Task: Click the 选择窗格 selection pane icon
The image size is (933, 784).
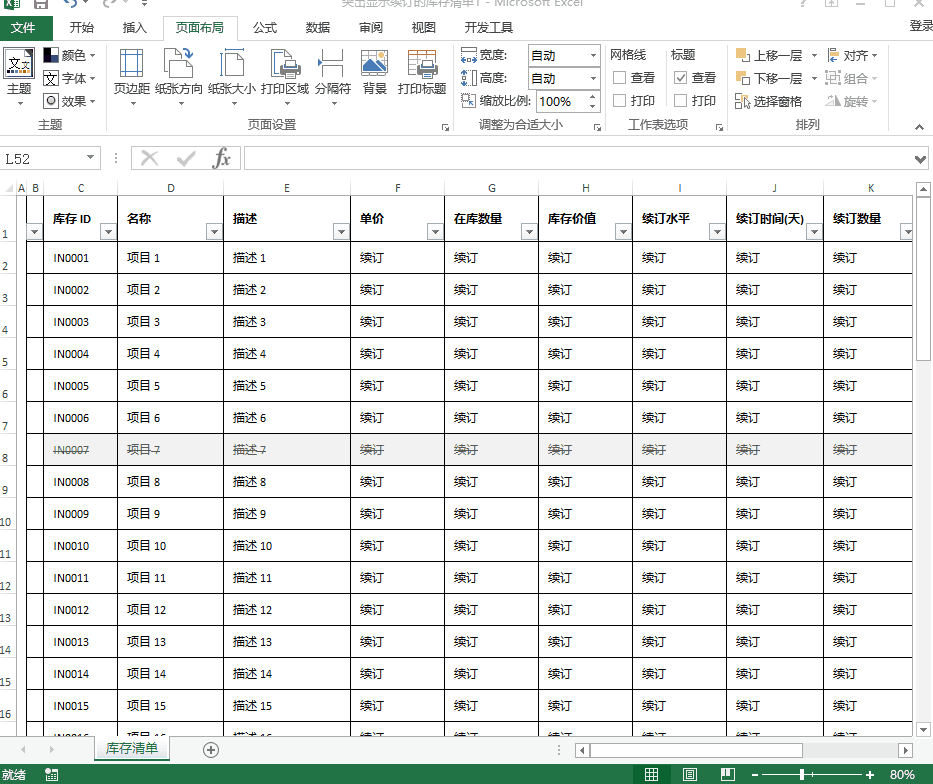Action: (x=742, y=102)
